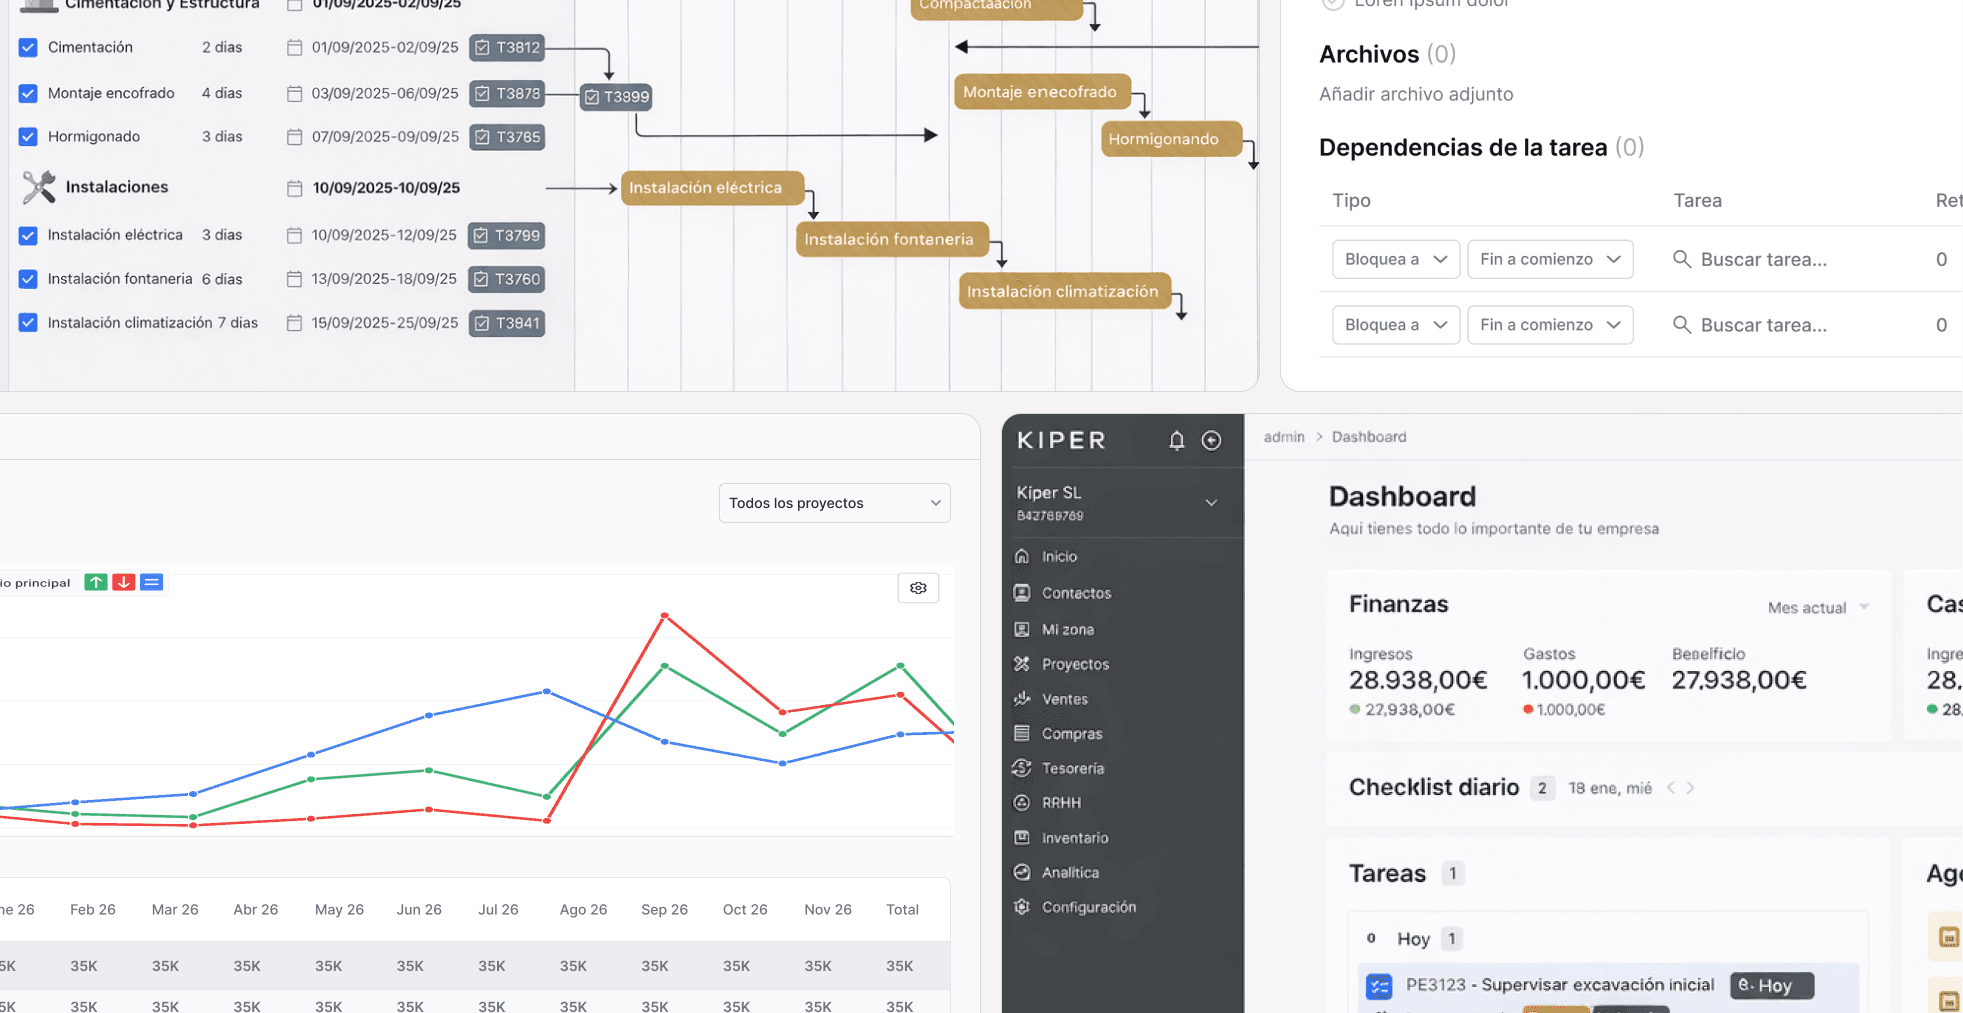Open Todos los proyectos dropdown

tap(834, 503)
